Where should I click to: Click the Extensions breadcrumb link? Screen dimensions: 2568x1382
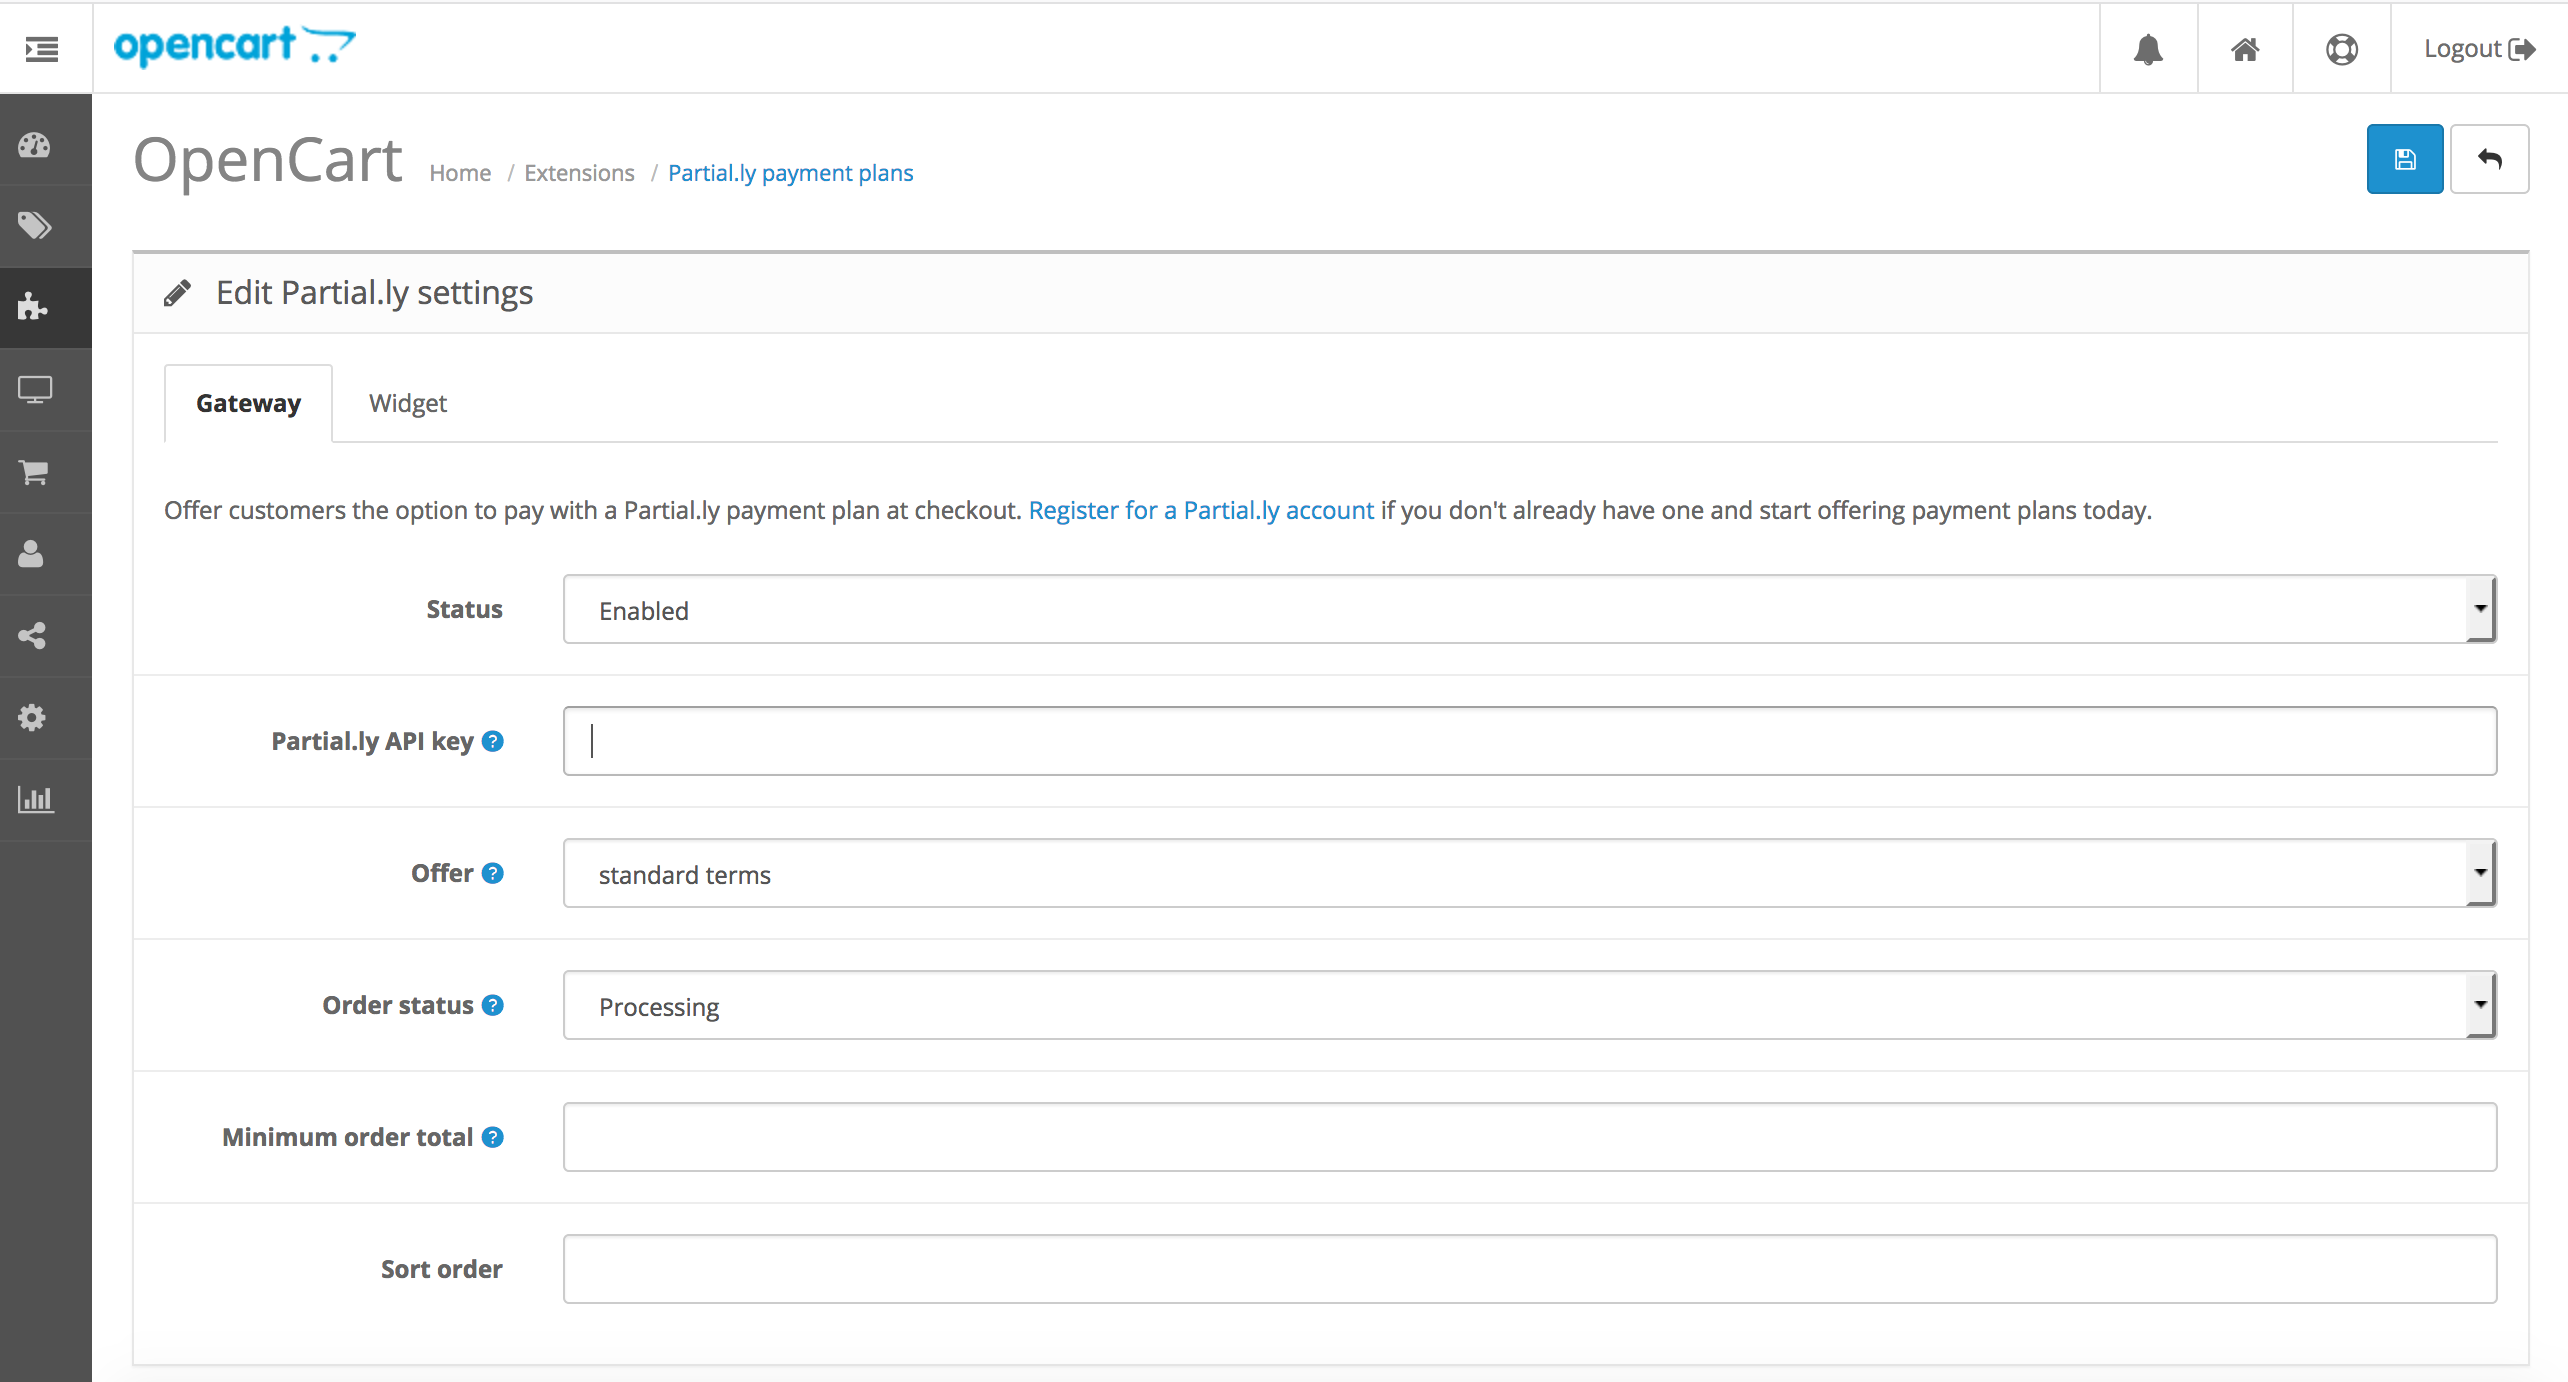click(x=579, y=173)
